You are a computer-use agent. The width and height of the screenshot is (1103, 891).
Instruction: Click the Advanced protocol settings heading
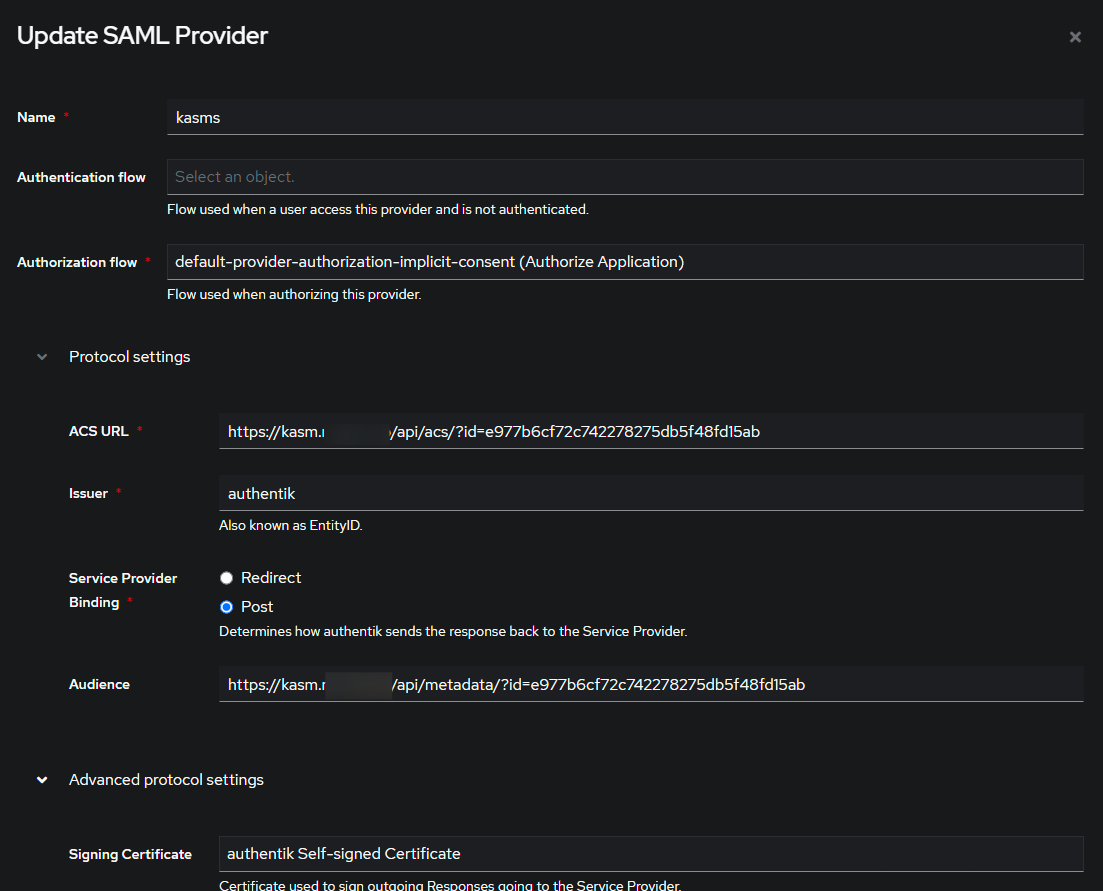point(166,779)
